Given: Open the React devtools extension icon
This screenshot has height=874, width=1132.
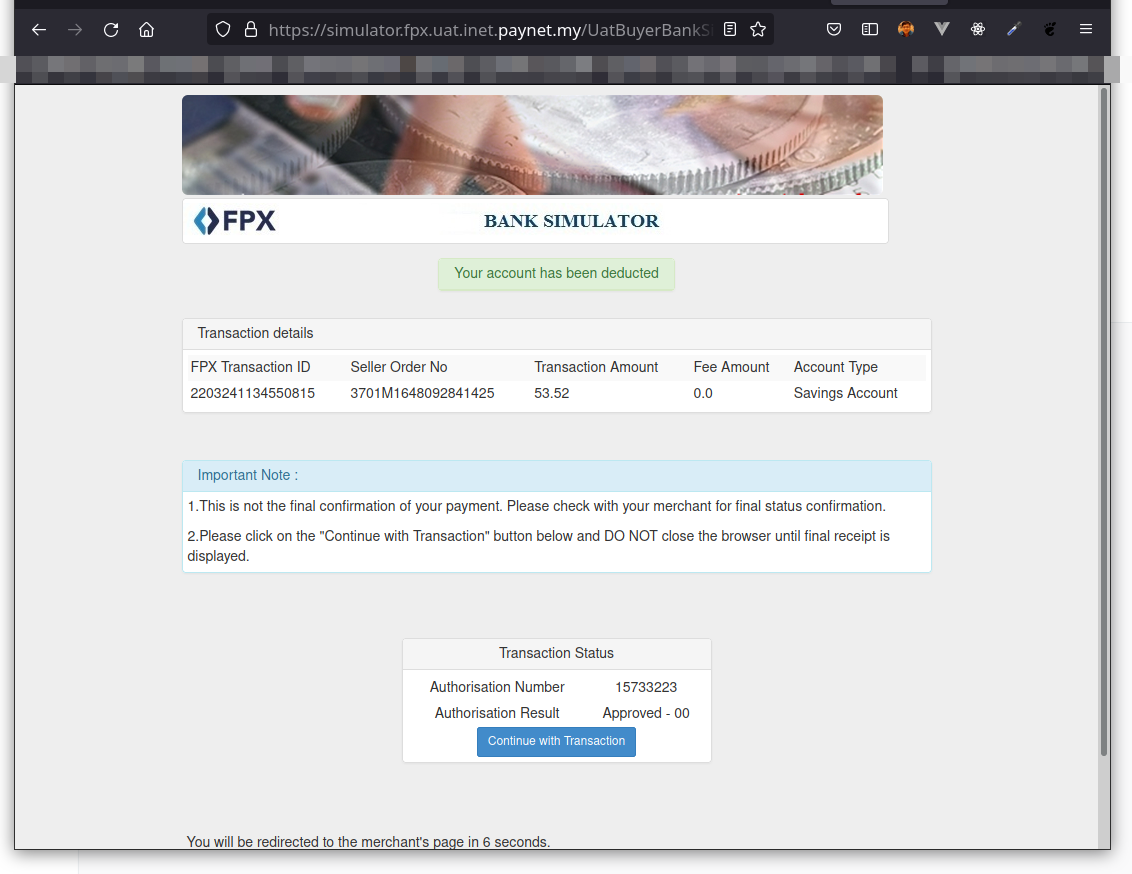Looking at the screenshot, I should pyautogui.click(x=978, y=30).
